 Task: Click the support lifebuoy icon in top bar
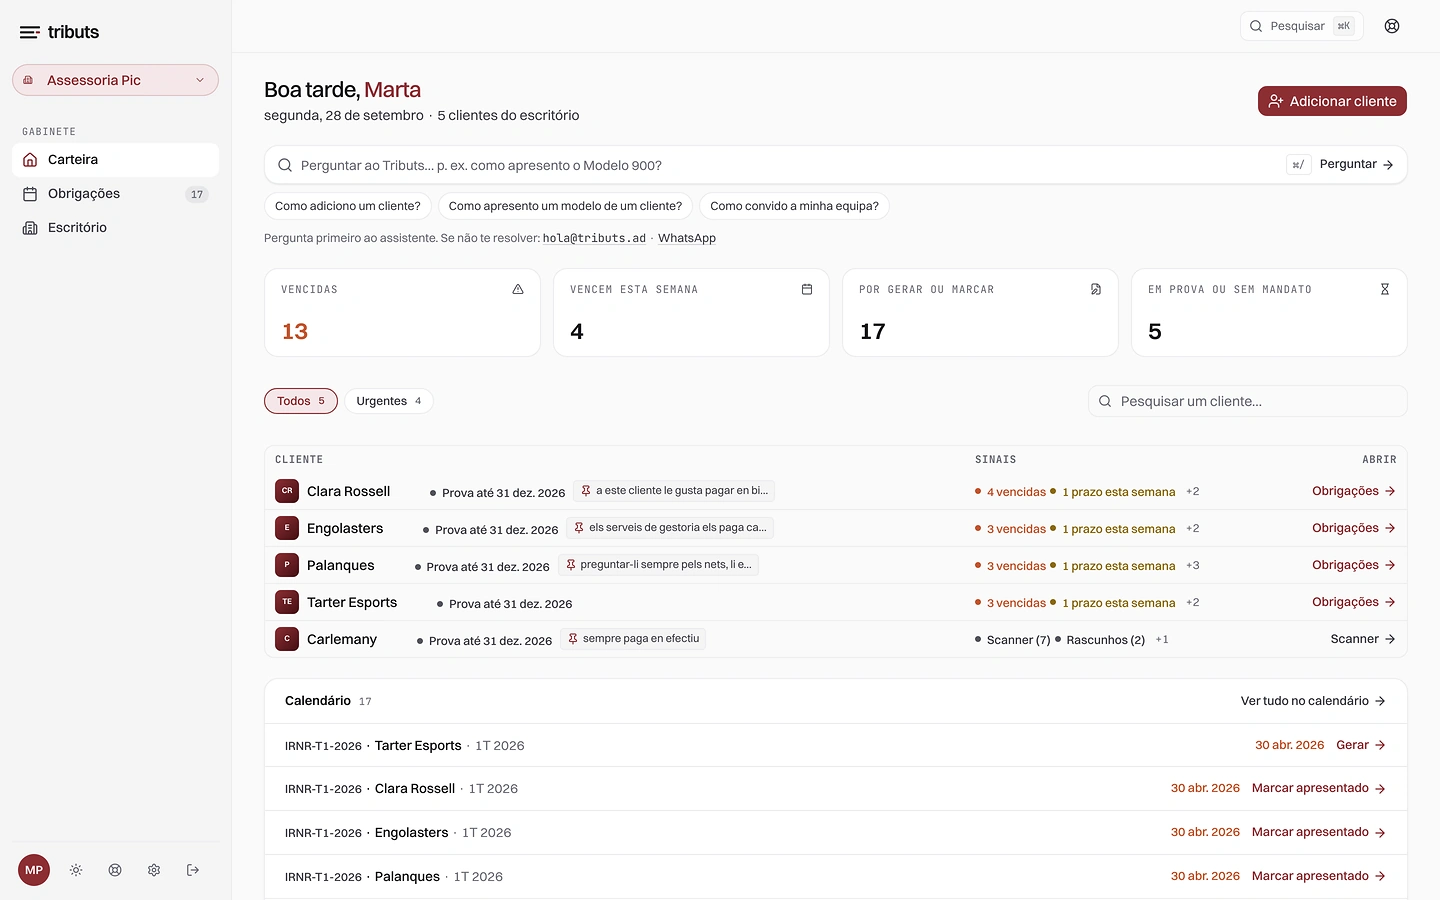(x=1392, y=26)
